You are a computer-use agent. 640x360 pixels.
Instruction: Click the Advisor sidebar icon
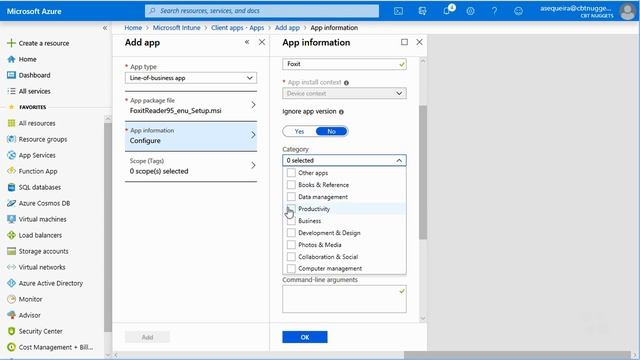pyautogui.click(x=11, y=315)
